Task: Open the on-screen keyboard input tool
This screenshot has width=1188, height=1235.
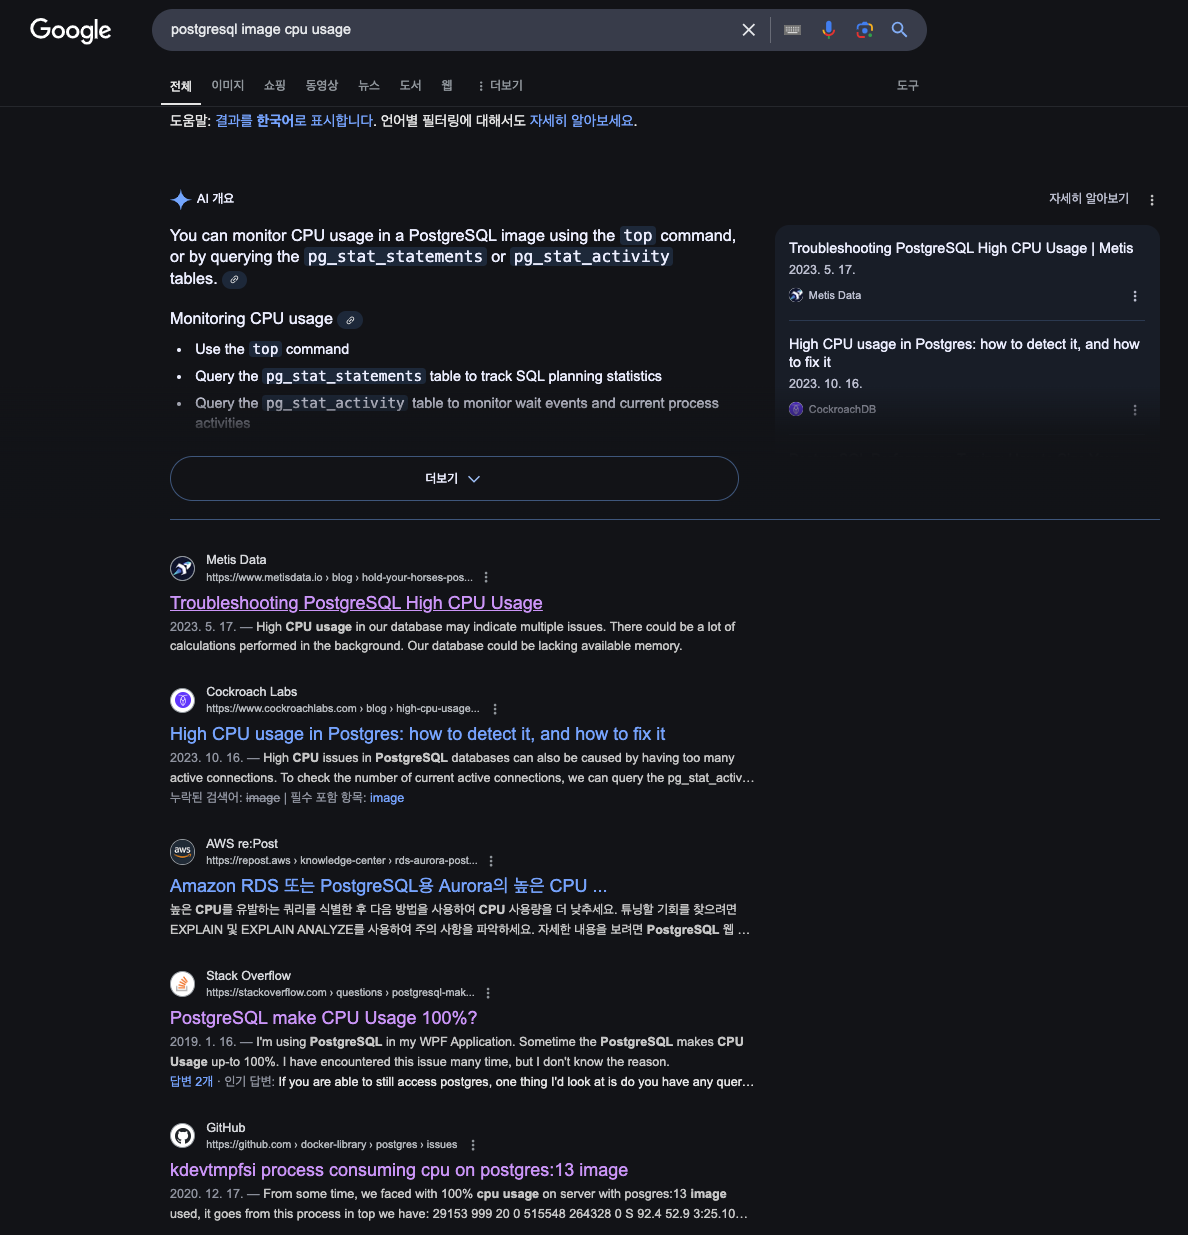Action: tap(793, 30)
